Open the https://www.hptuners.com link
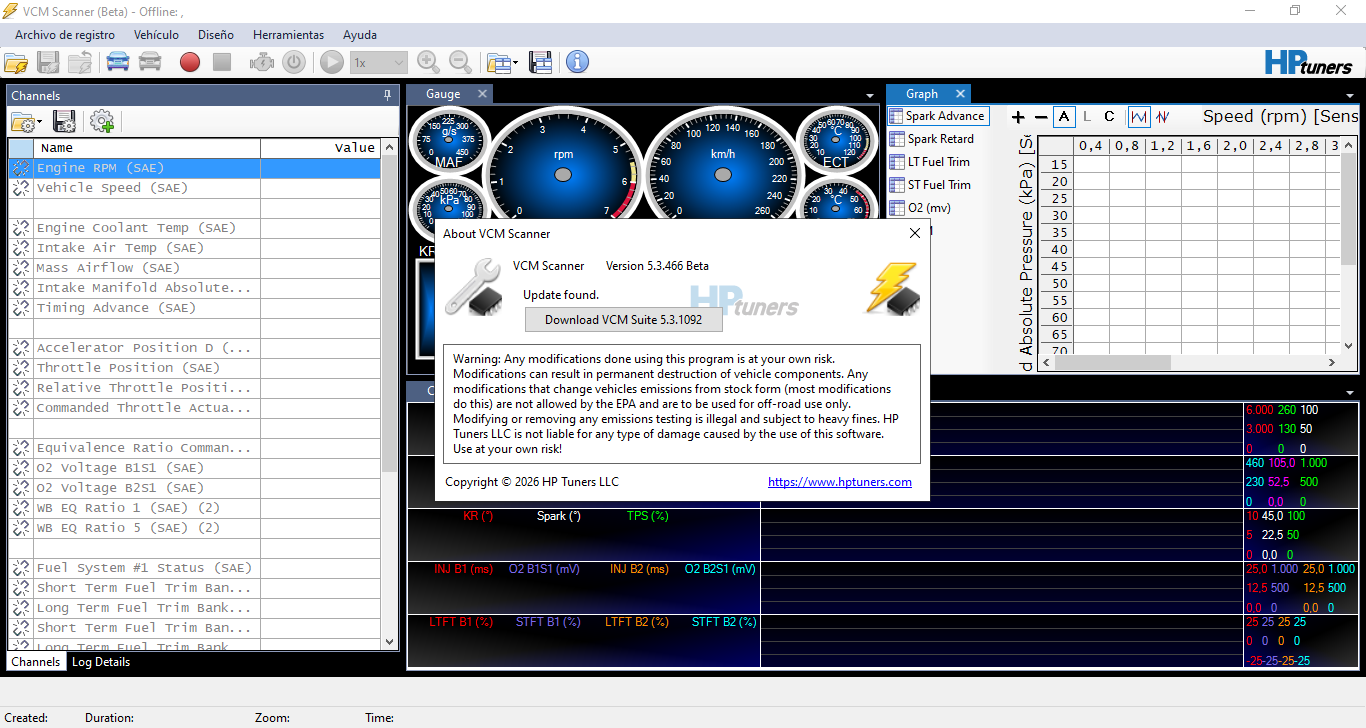This screenshot has height=728, width=1366. coord(840,482)
